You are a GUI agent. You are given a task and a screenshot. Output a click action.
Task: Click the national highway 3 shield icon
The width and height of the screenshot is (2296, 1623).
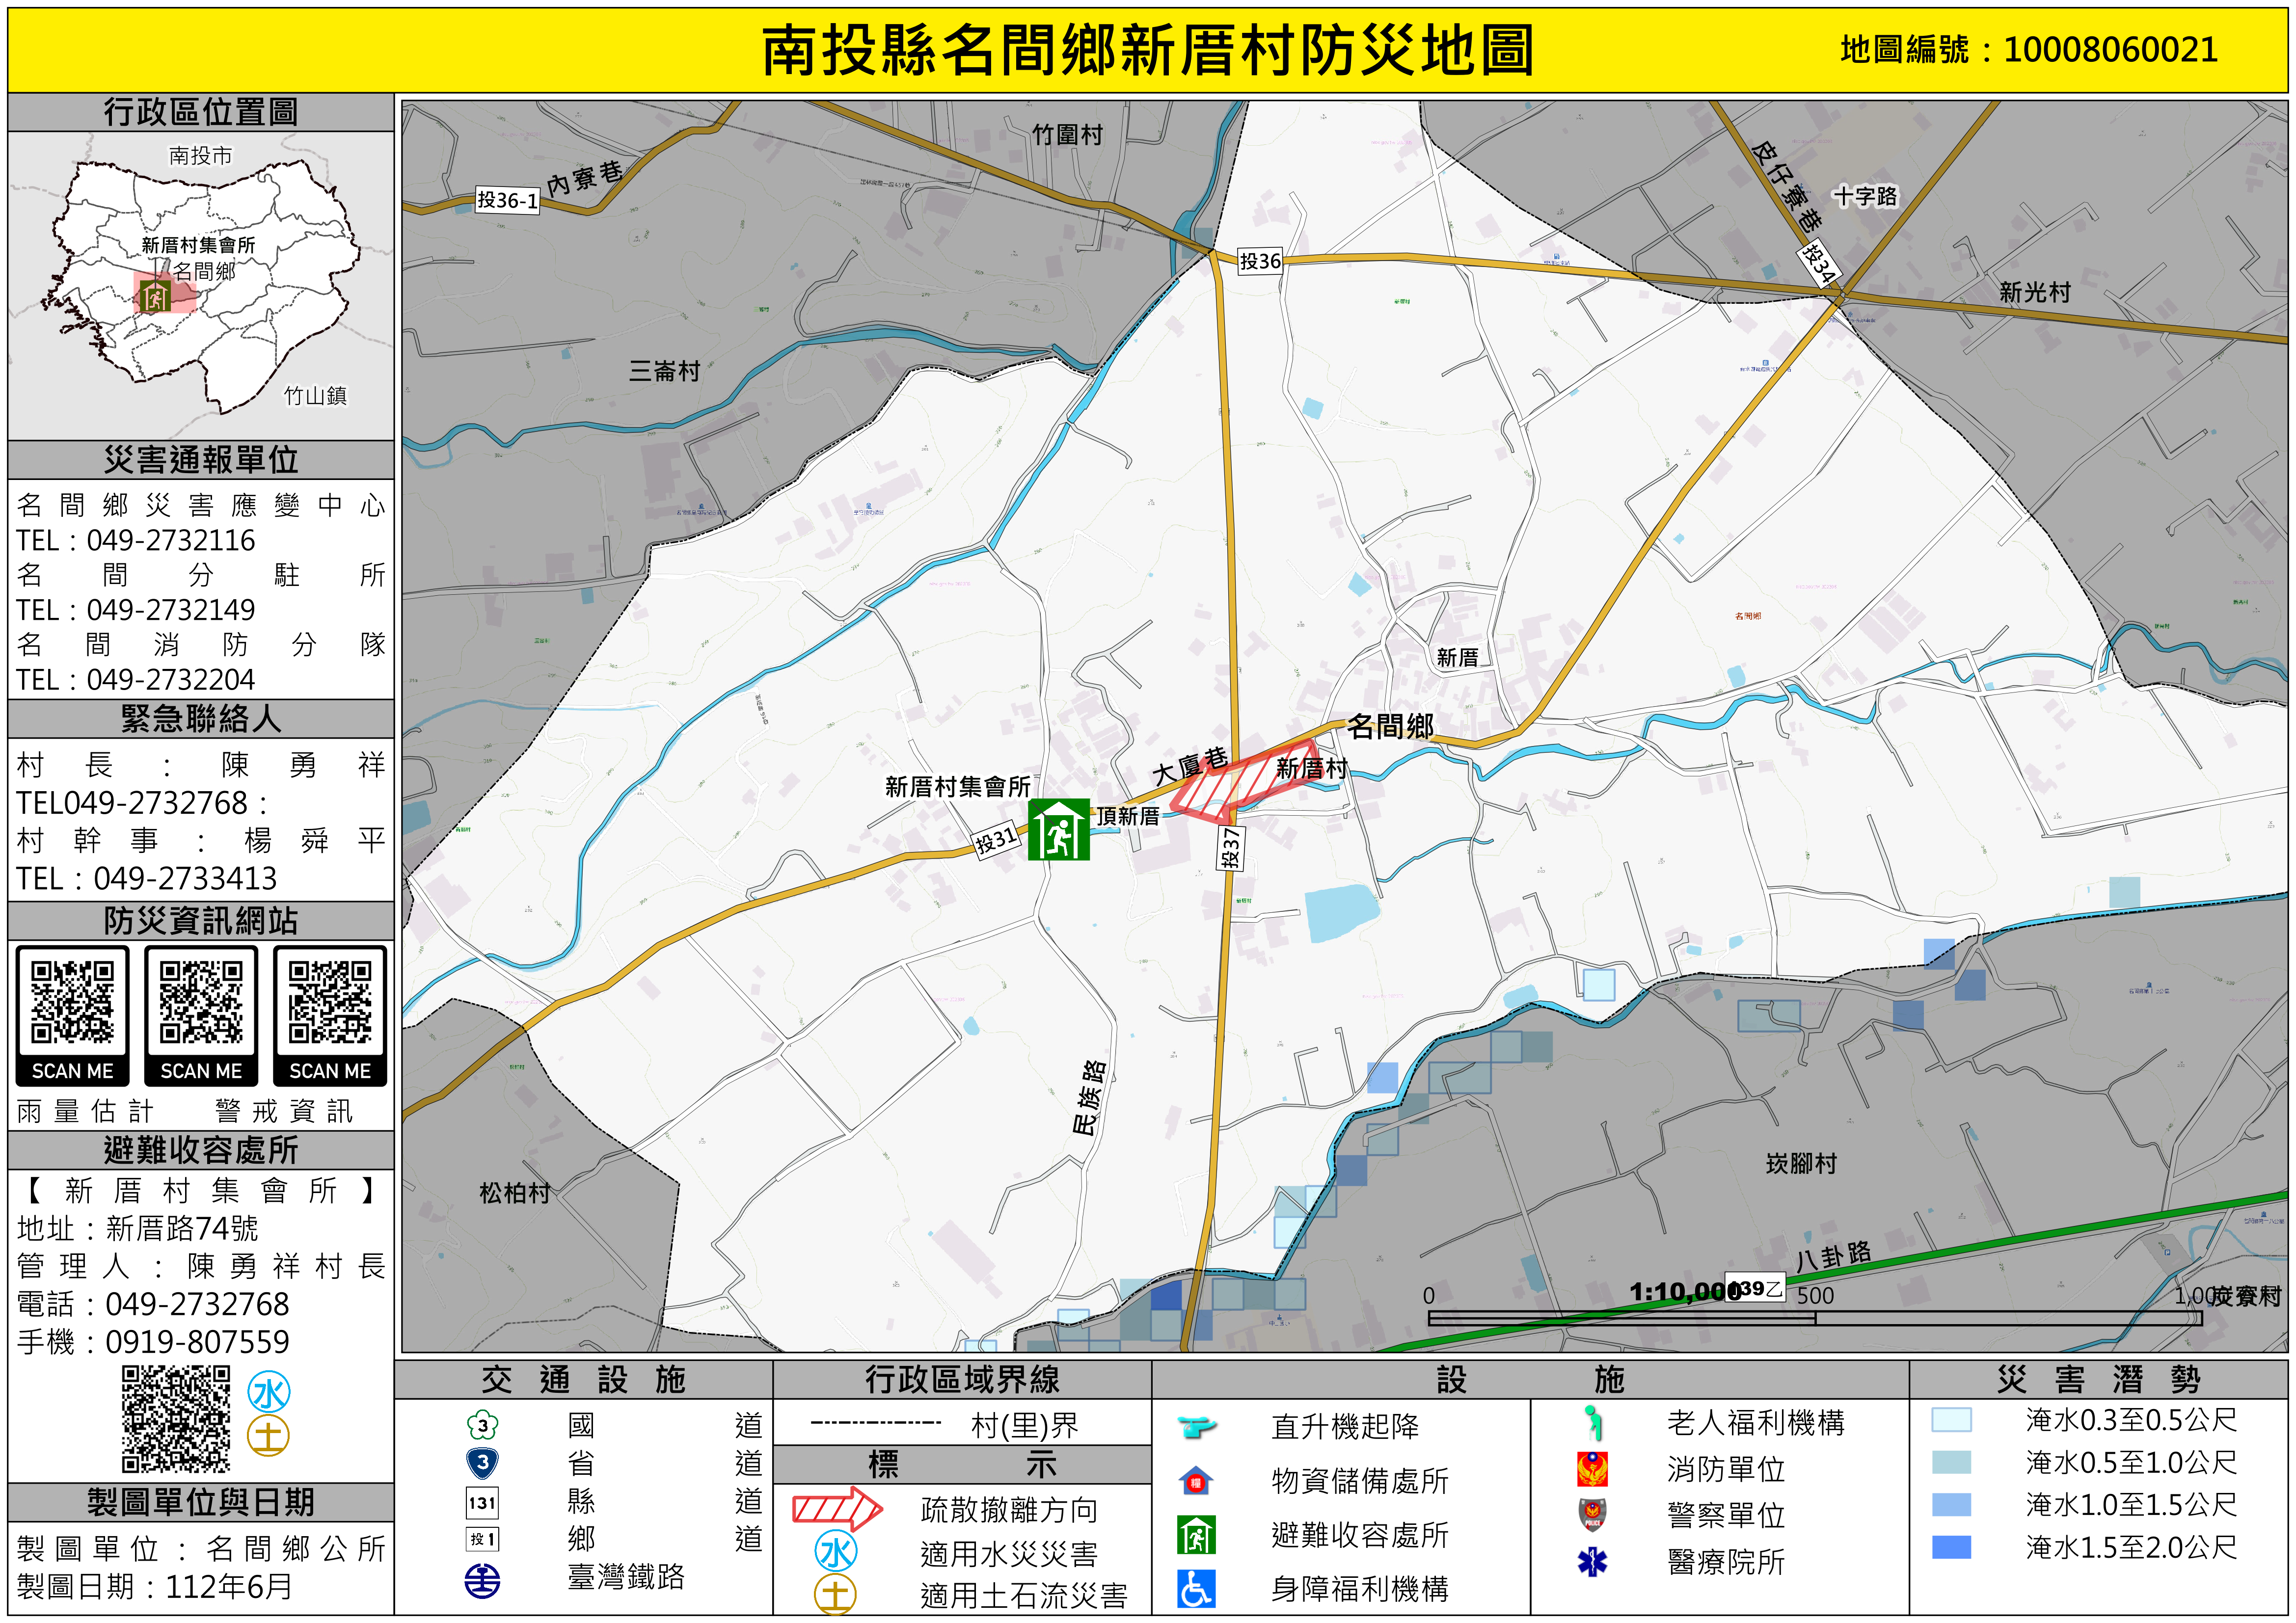pyautogui.click(x=483, y=1425)
